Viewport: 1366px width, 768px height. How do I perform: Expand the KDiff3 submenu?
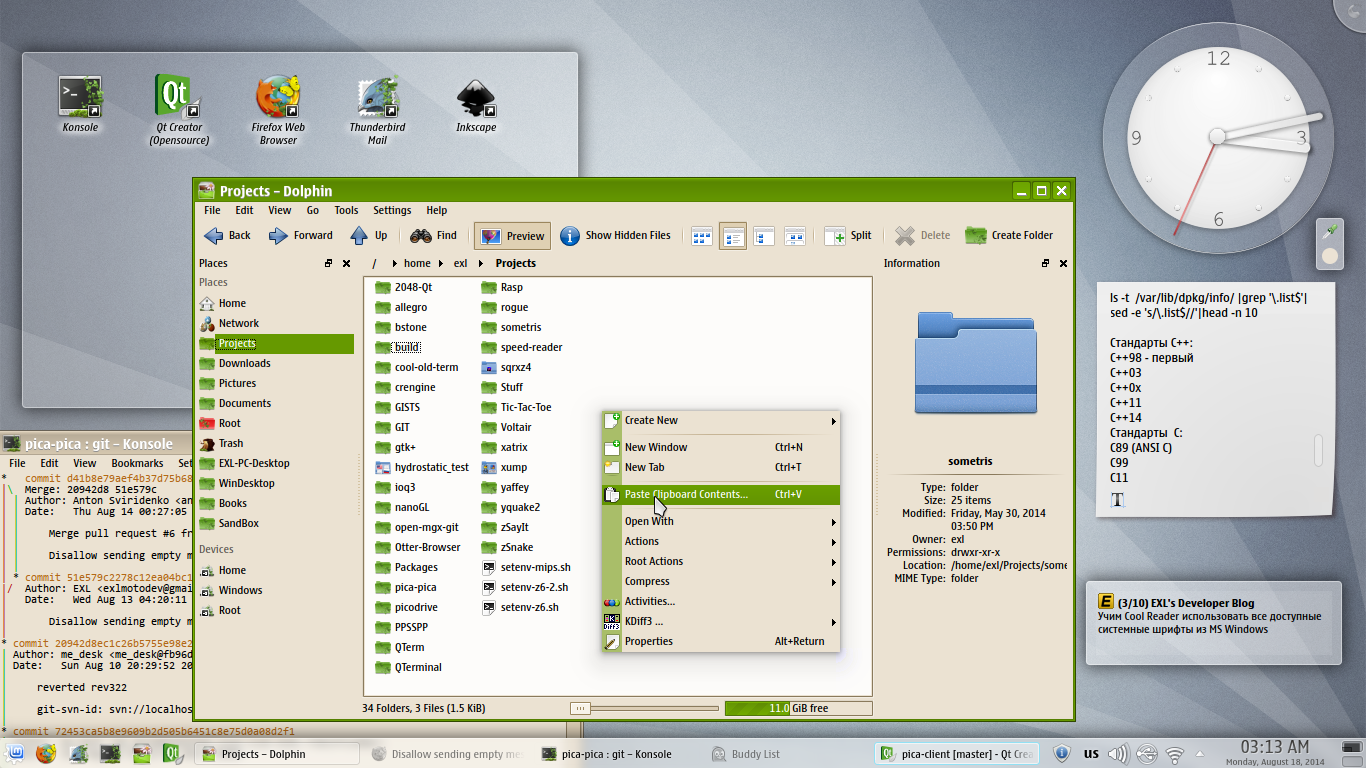[720, 622]
